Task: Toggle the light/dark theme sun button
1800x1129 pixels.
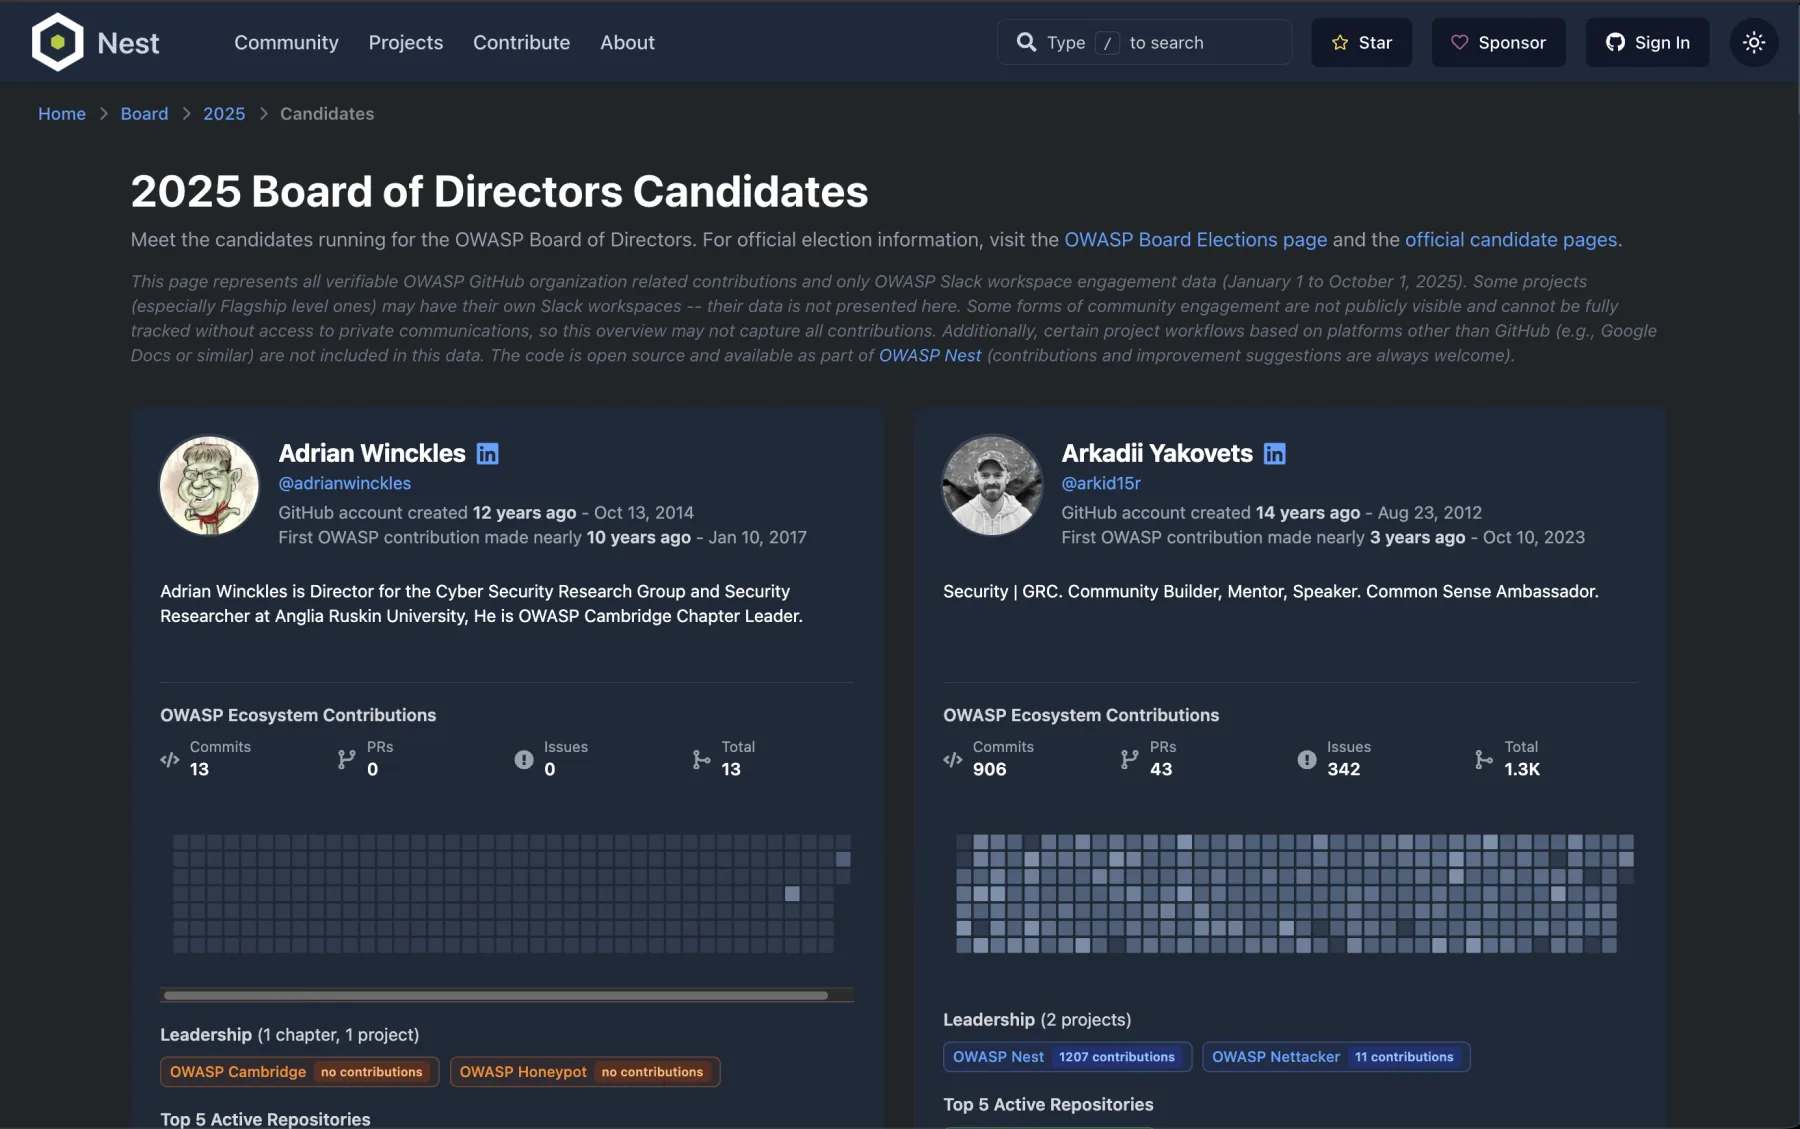Action: coord(1753,42)
